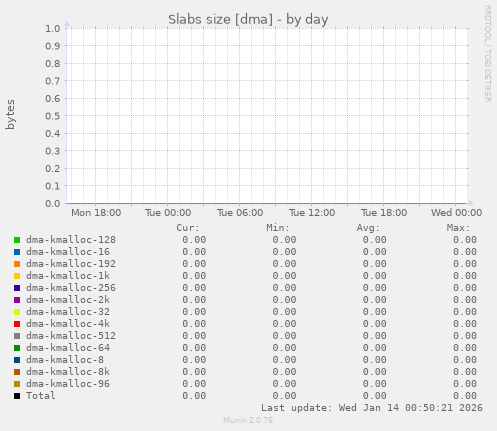This screenshot has height=431, width=497.
Task: Select the dma-kmalloc-256 legend label
Action: 71,288
